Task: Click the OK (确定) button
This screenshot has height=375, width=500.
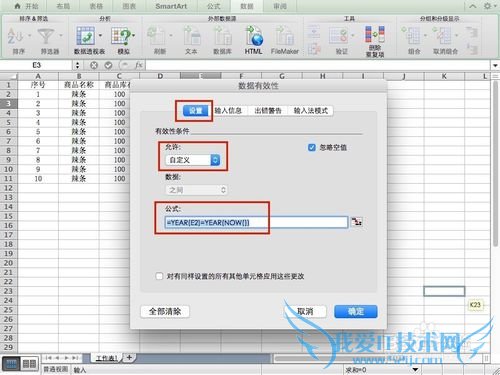Action: pyautogui.click(x=356, y=312)
